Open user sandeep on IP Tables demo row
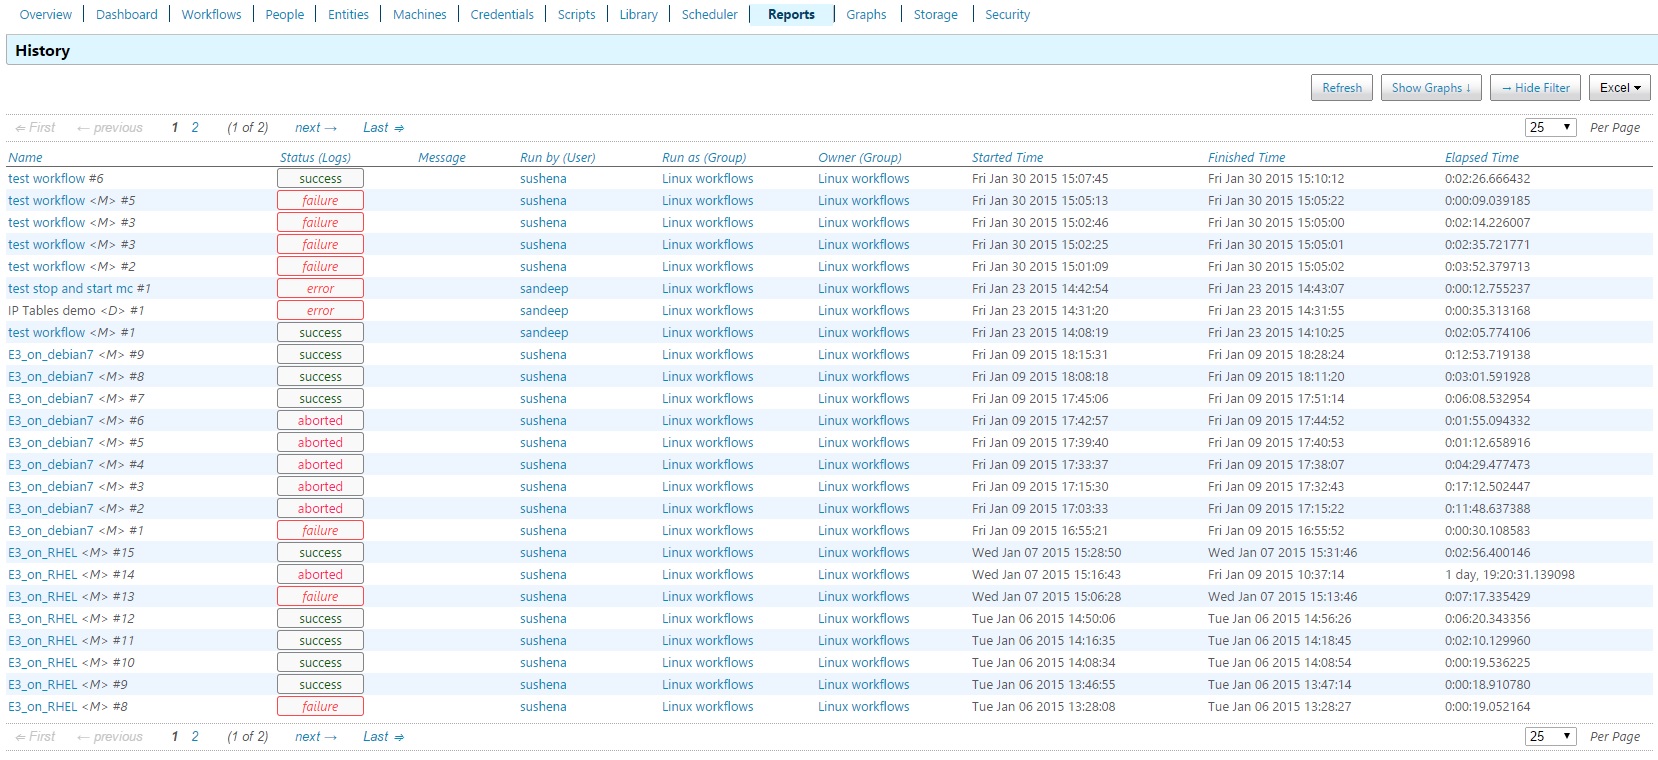Image resolution: width=1658 pixels, height=760 pixels. 544,310
